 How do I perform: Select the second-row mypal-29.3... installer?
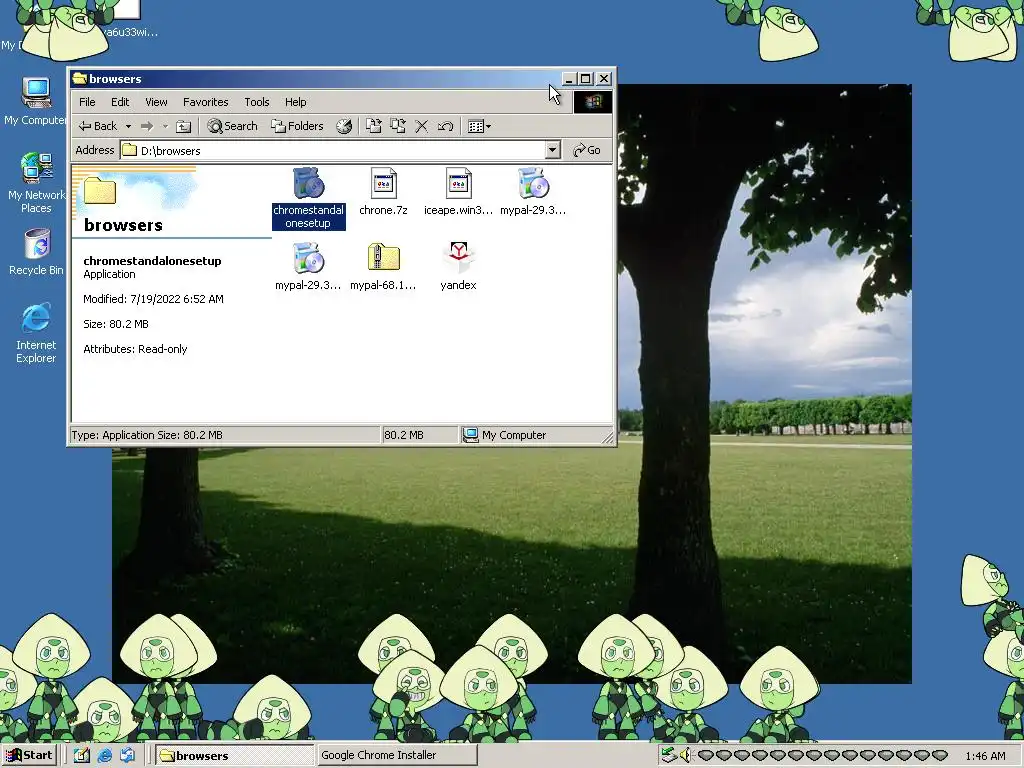click(x=308, y=266)
